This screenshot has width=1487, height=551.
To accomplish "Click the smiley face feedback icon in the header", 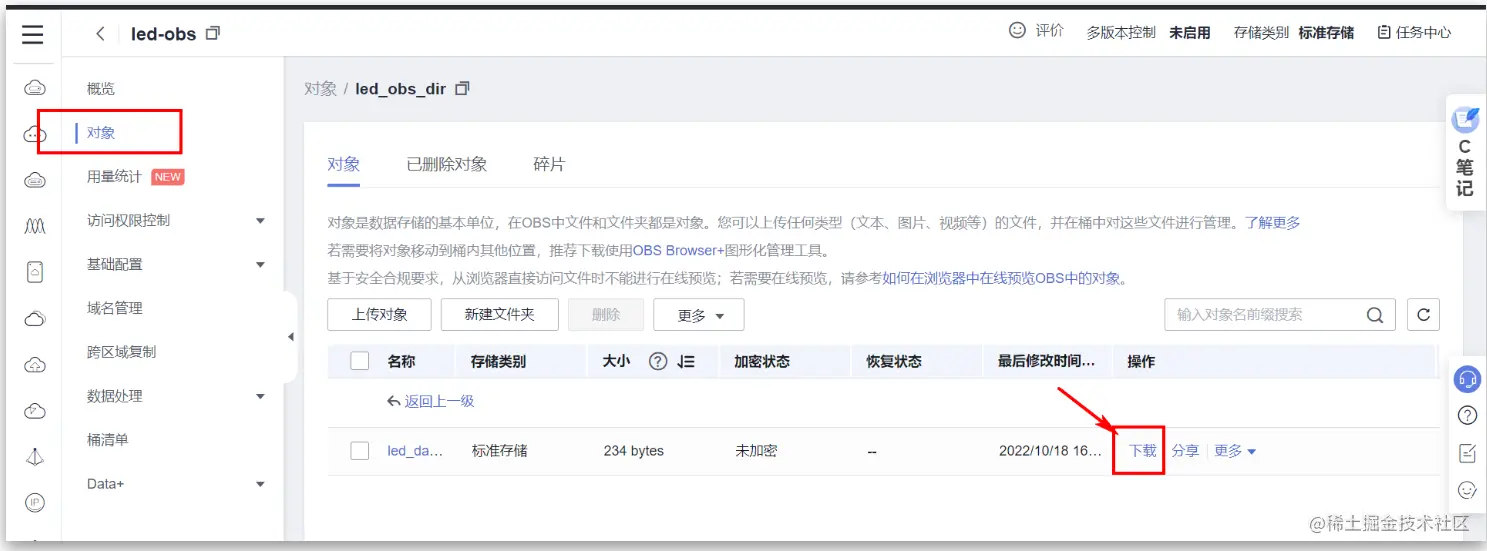I will 1018,31.
